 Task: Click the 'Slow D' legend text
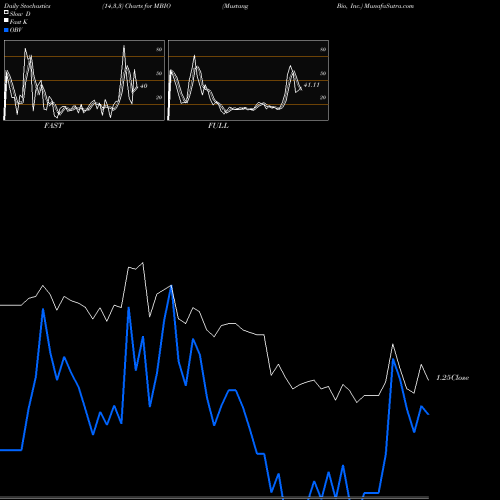coord(20,14)
